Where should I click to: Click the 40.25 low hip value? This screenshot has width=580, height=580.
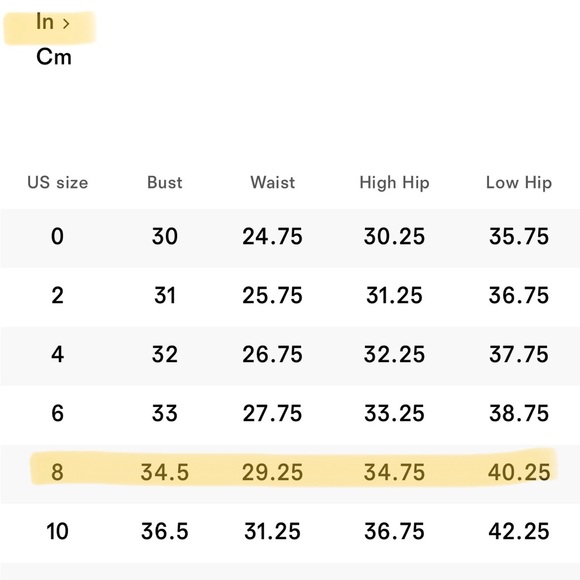coord(519,472)
